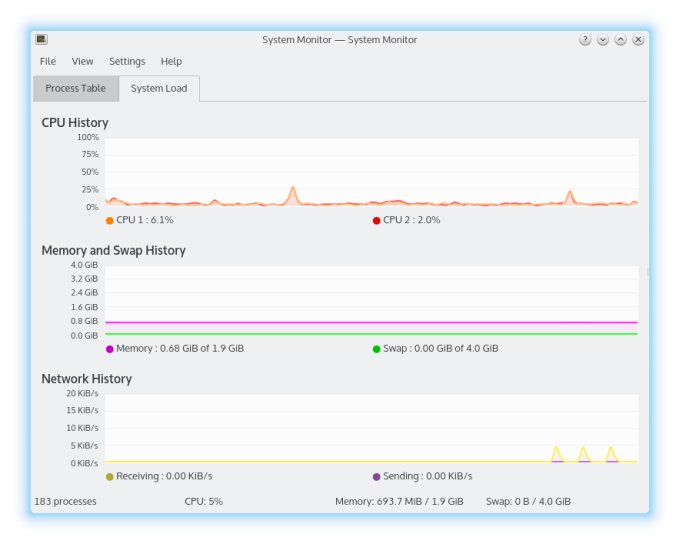Open the File menu

pyautogui.click(x=48, y=62)
